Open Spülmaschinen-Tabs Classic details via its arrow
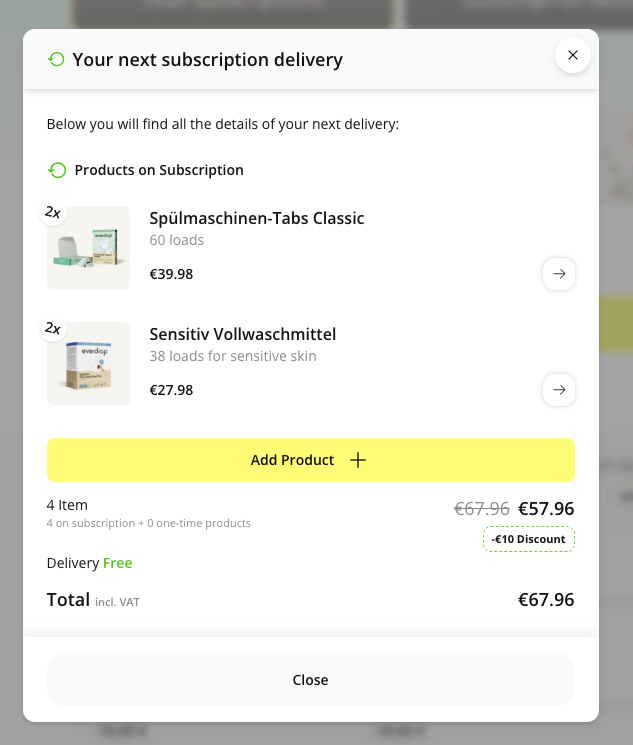The height and width of the screenshot is (745, 633). point(559,274)
